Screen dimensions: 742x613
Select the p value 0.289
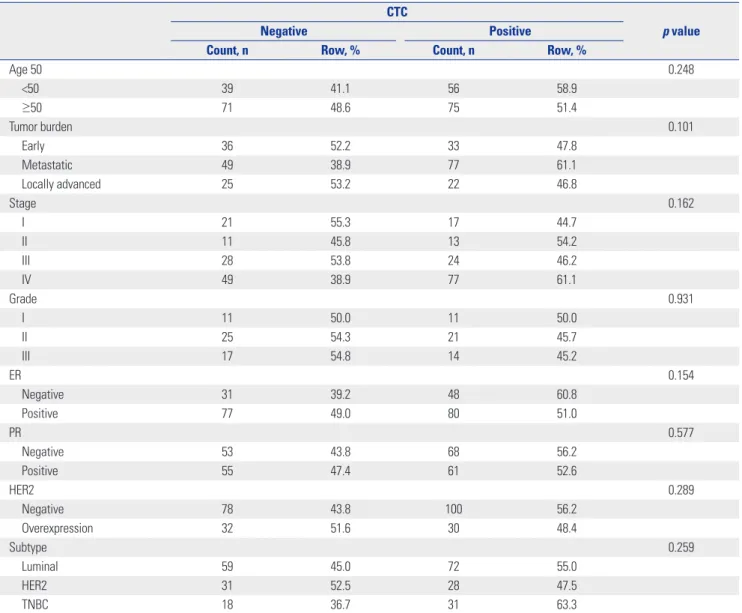click(681, 490)
